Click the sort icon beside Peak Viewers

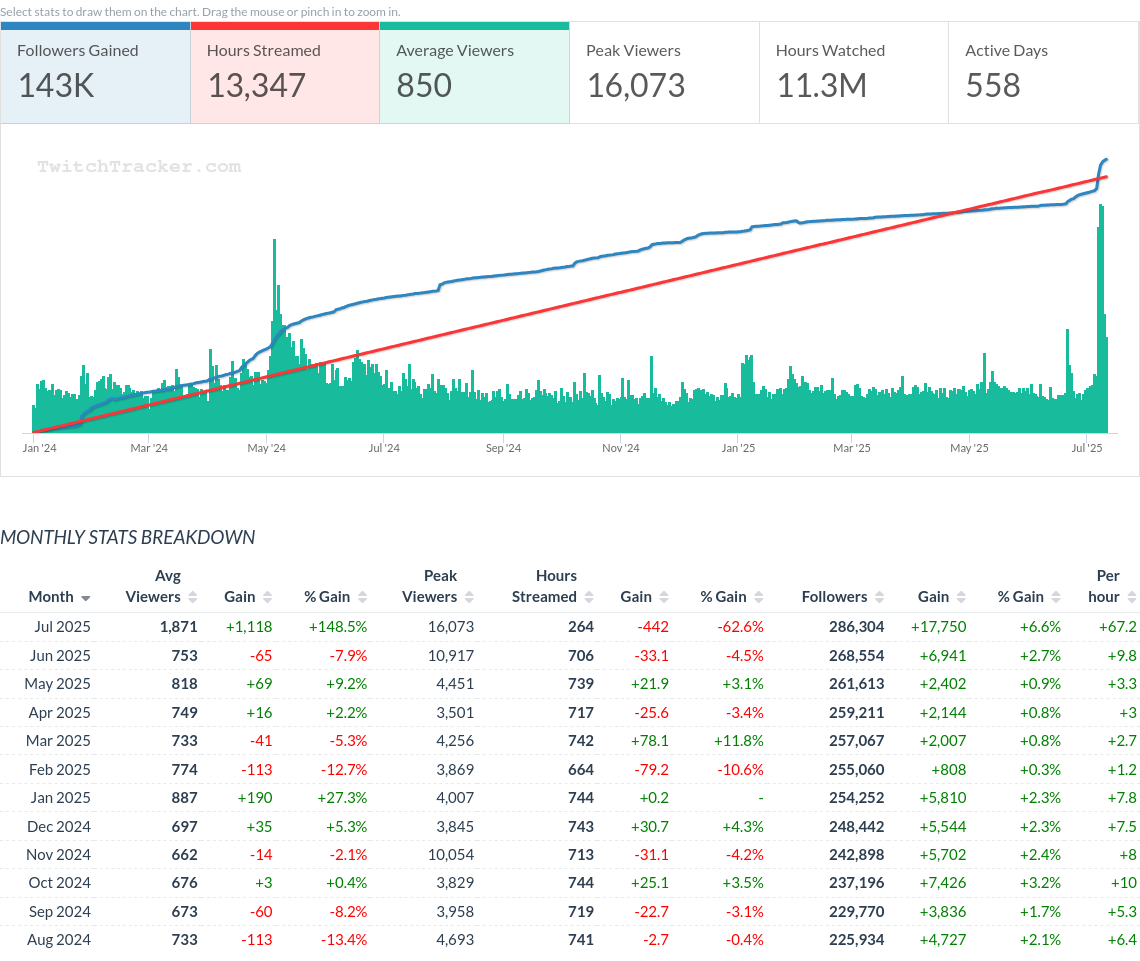[469, 597]
